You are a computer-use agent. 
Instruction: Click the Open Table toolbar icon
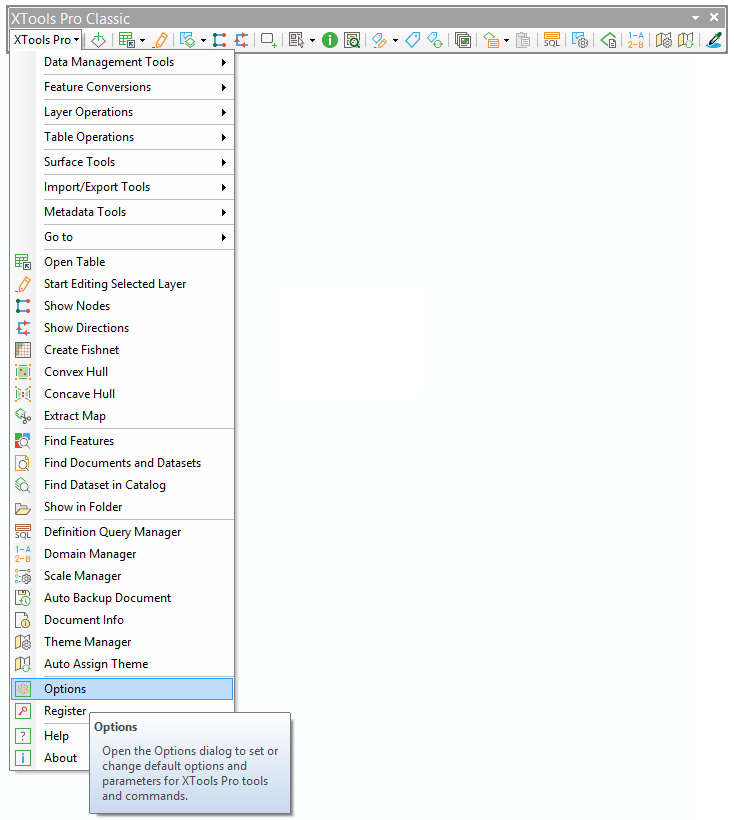[126, 40]
